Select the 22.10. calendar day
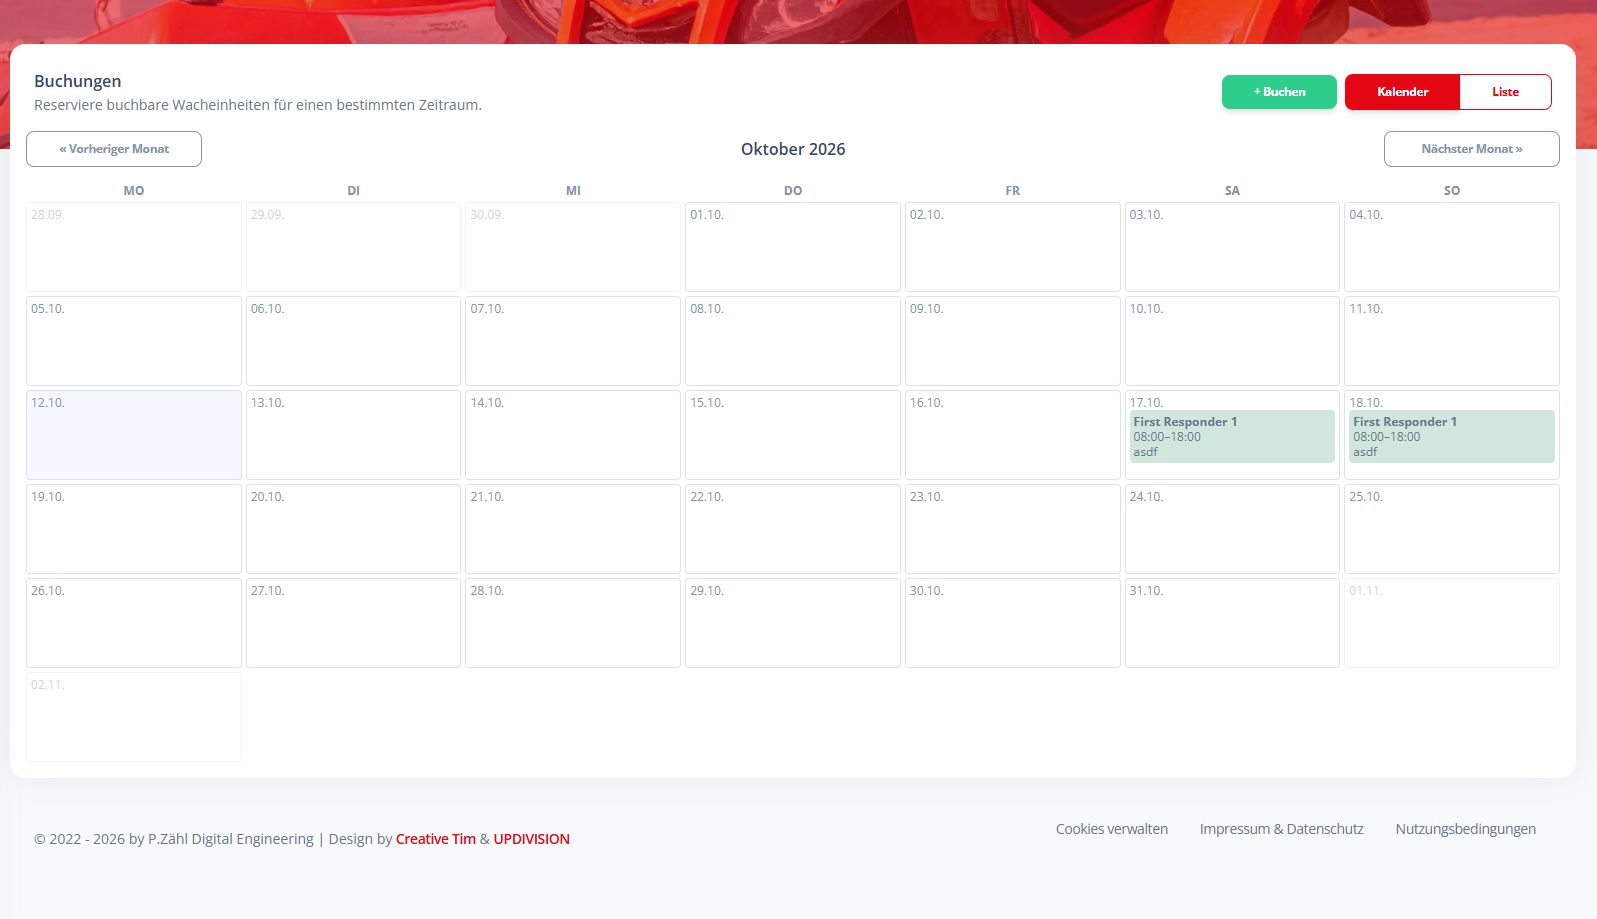This screenshot has height=919, width=1597. point(793,529)
